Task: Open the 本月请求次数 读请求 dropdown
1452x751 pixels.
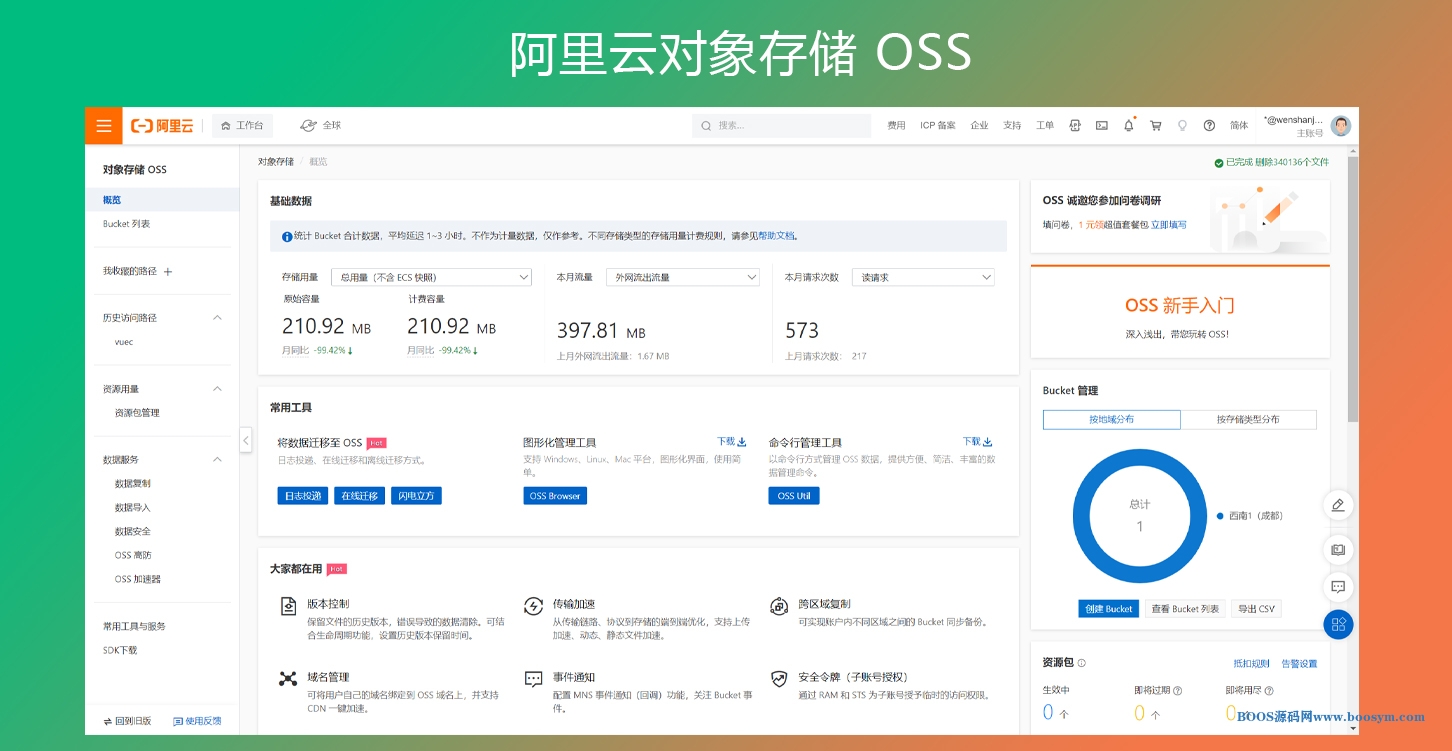Action: pyautogui.click(x=923, y=277)
